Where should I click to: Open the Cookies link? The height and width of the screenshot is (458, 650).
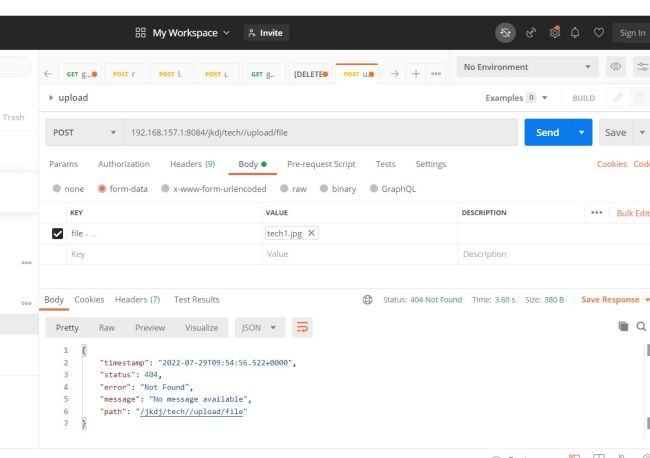pyautogui.click(x=612, y=164)
